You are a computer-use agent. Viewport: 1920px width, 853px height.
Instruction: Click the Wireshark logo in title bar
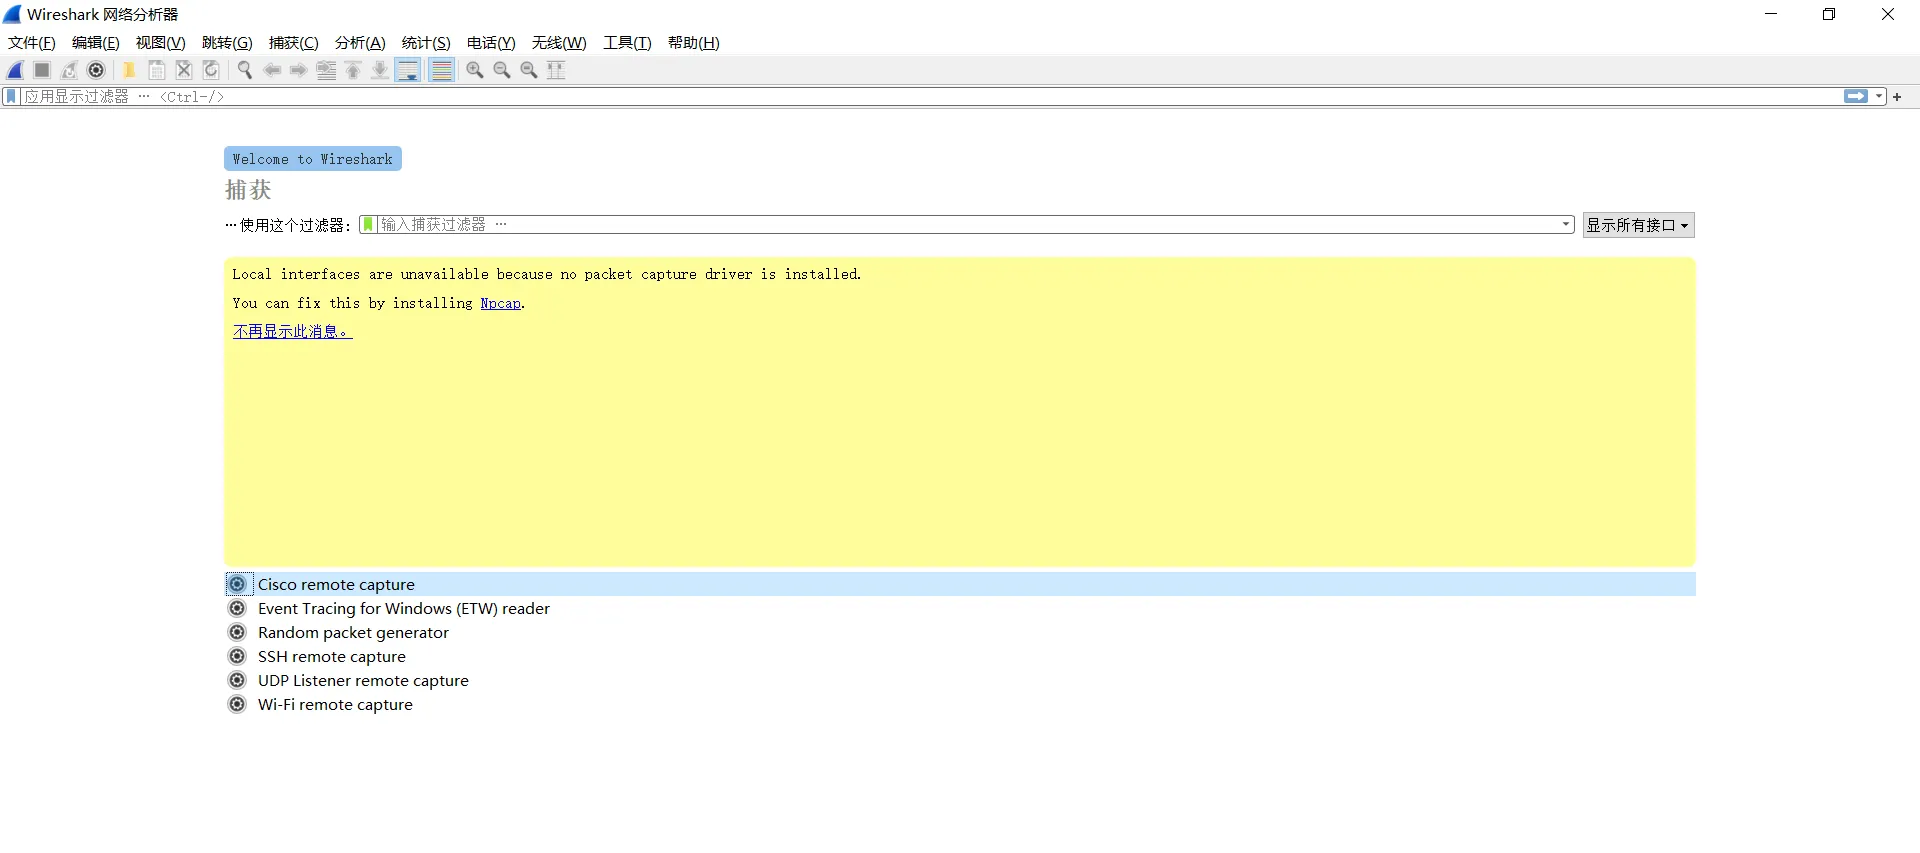12,14
